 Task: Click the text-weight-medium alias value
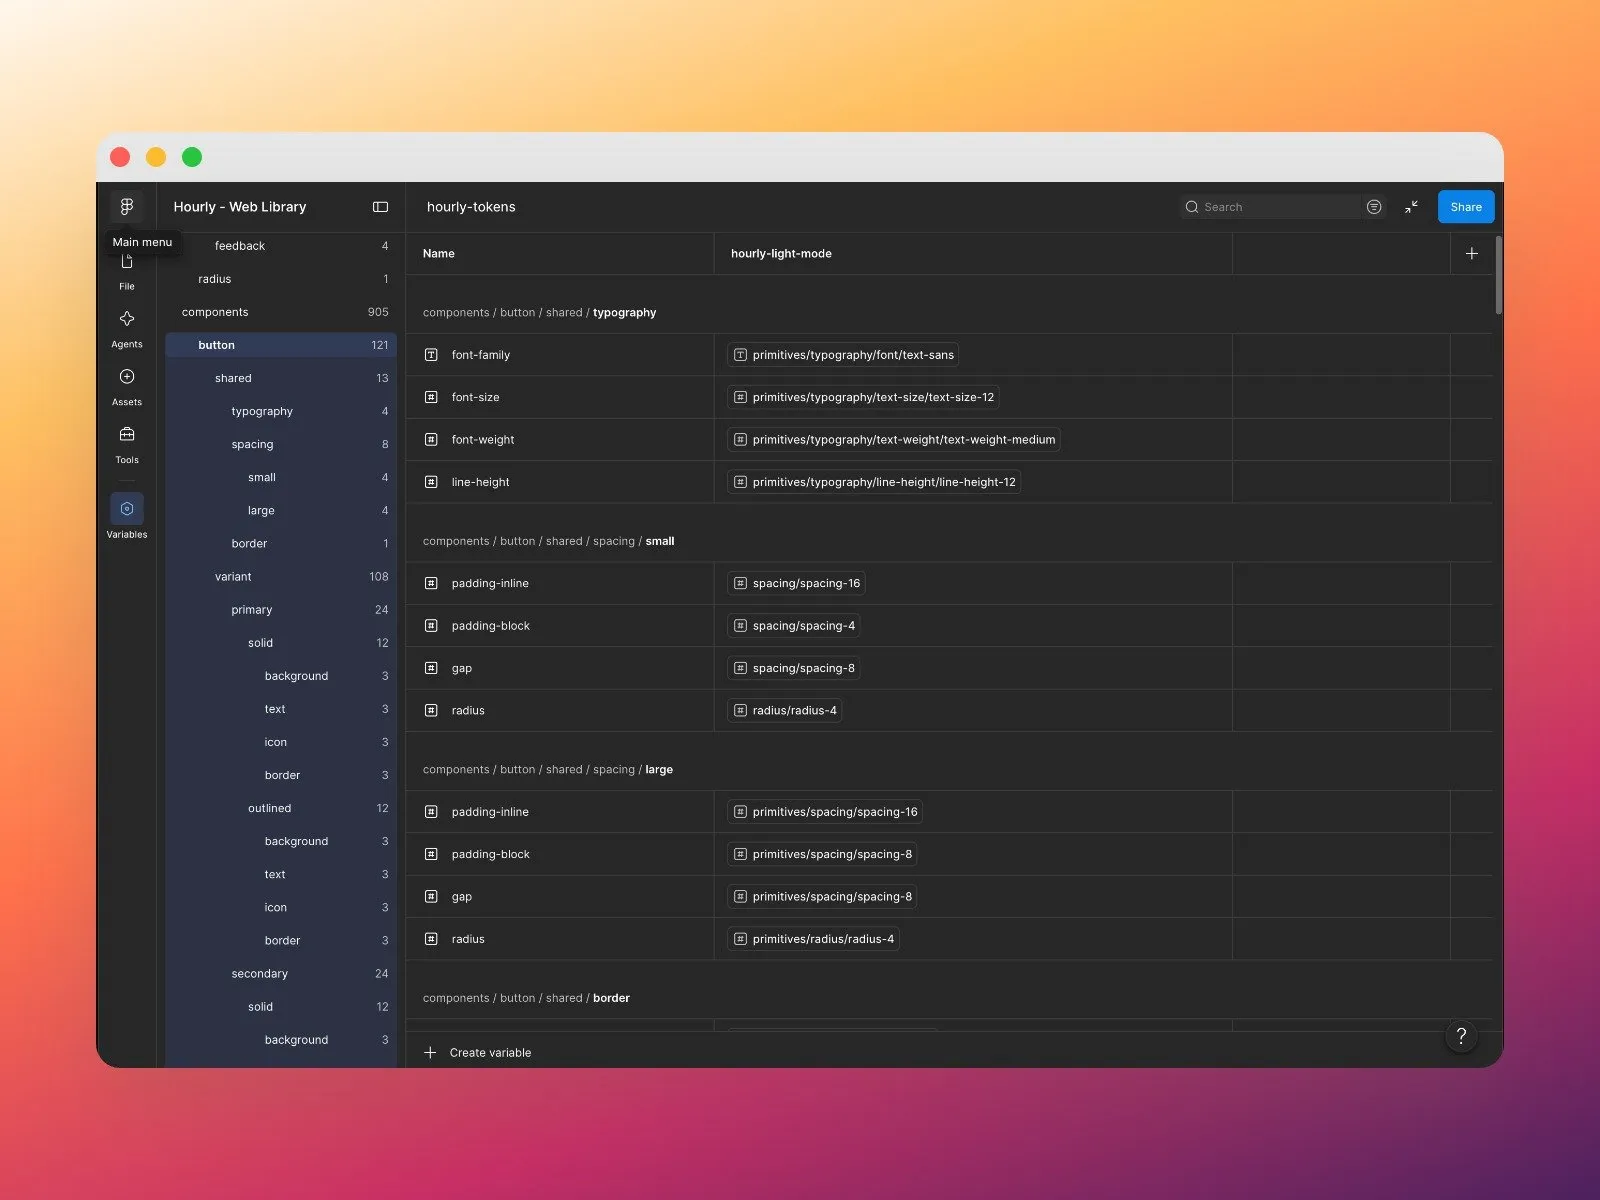[x=894, y=440]
